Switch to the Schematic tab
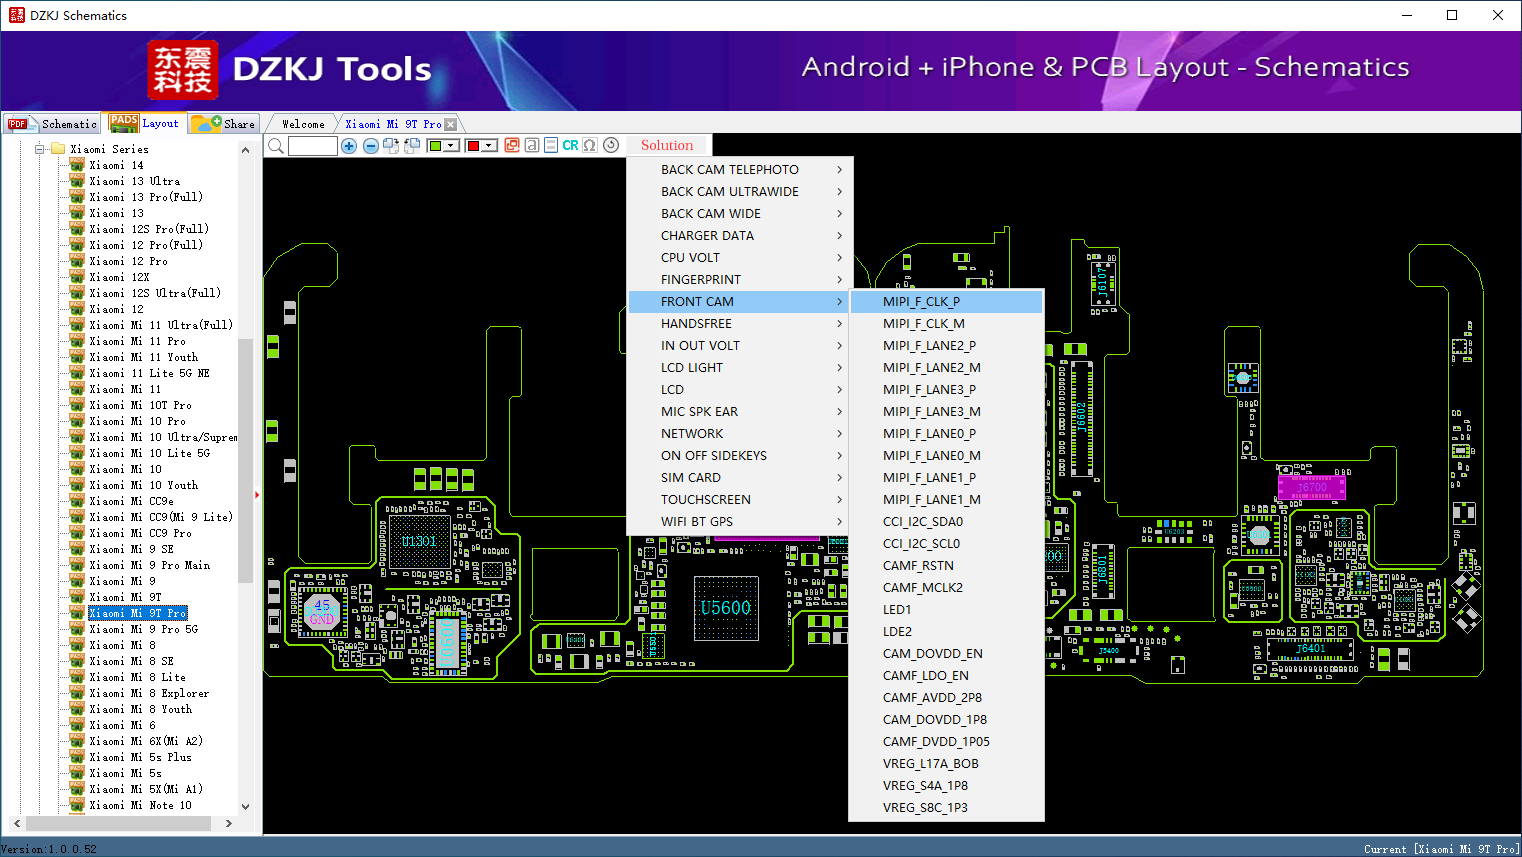Viewport: 1522px width, 857px height. click(53, 124)
